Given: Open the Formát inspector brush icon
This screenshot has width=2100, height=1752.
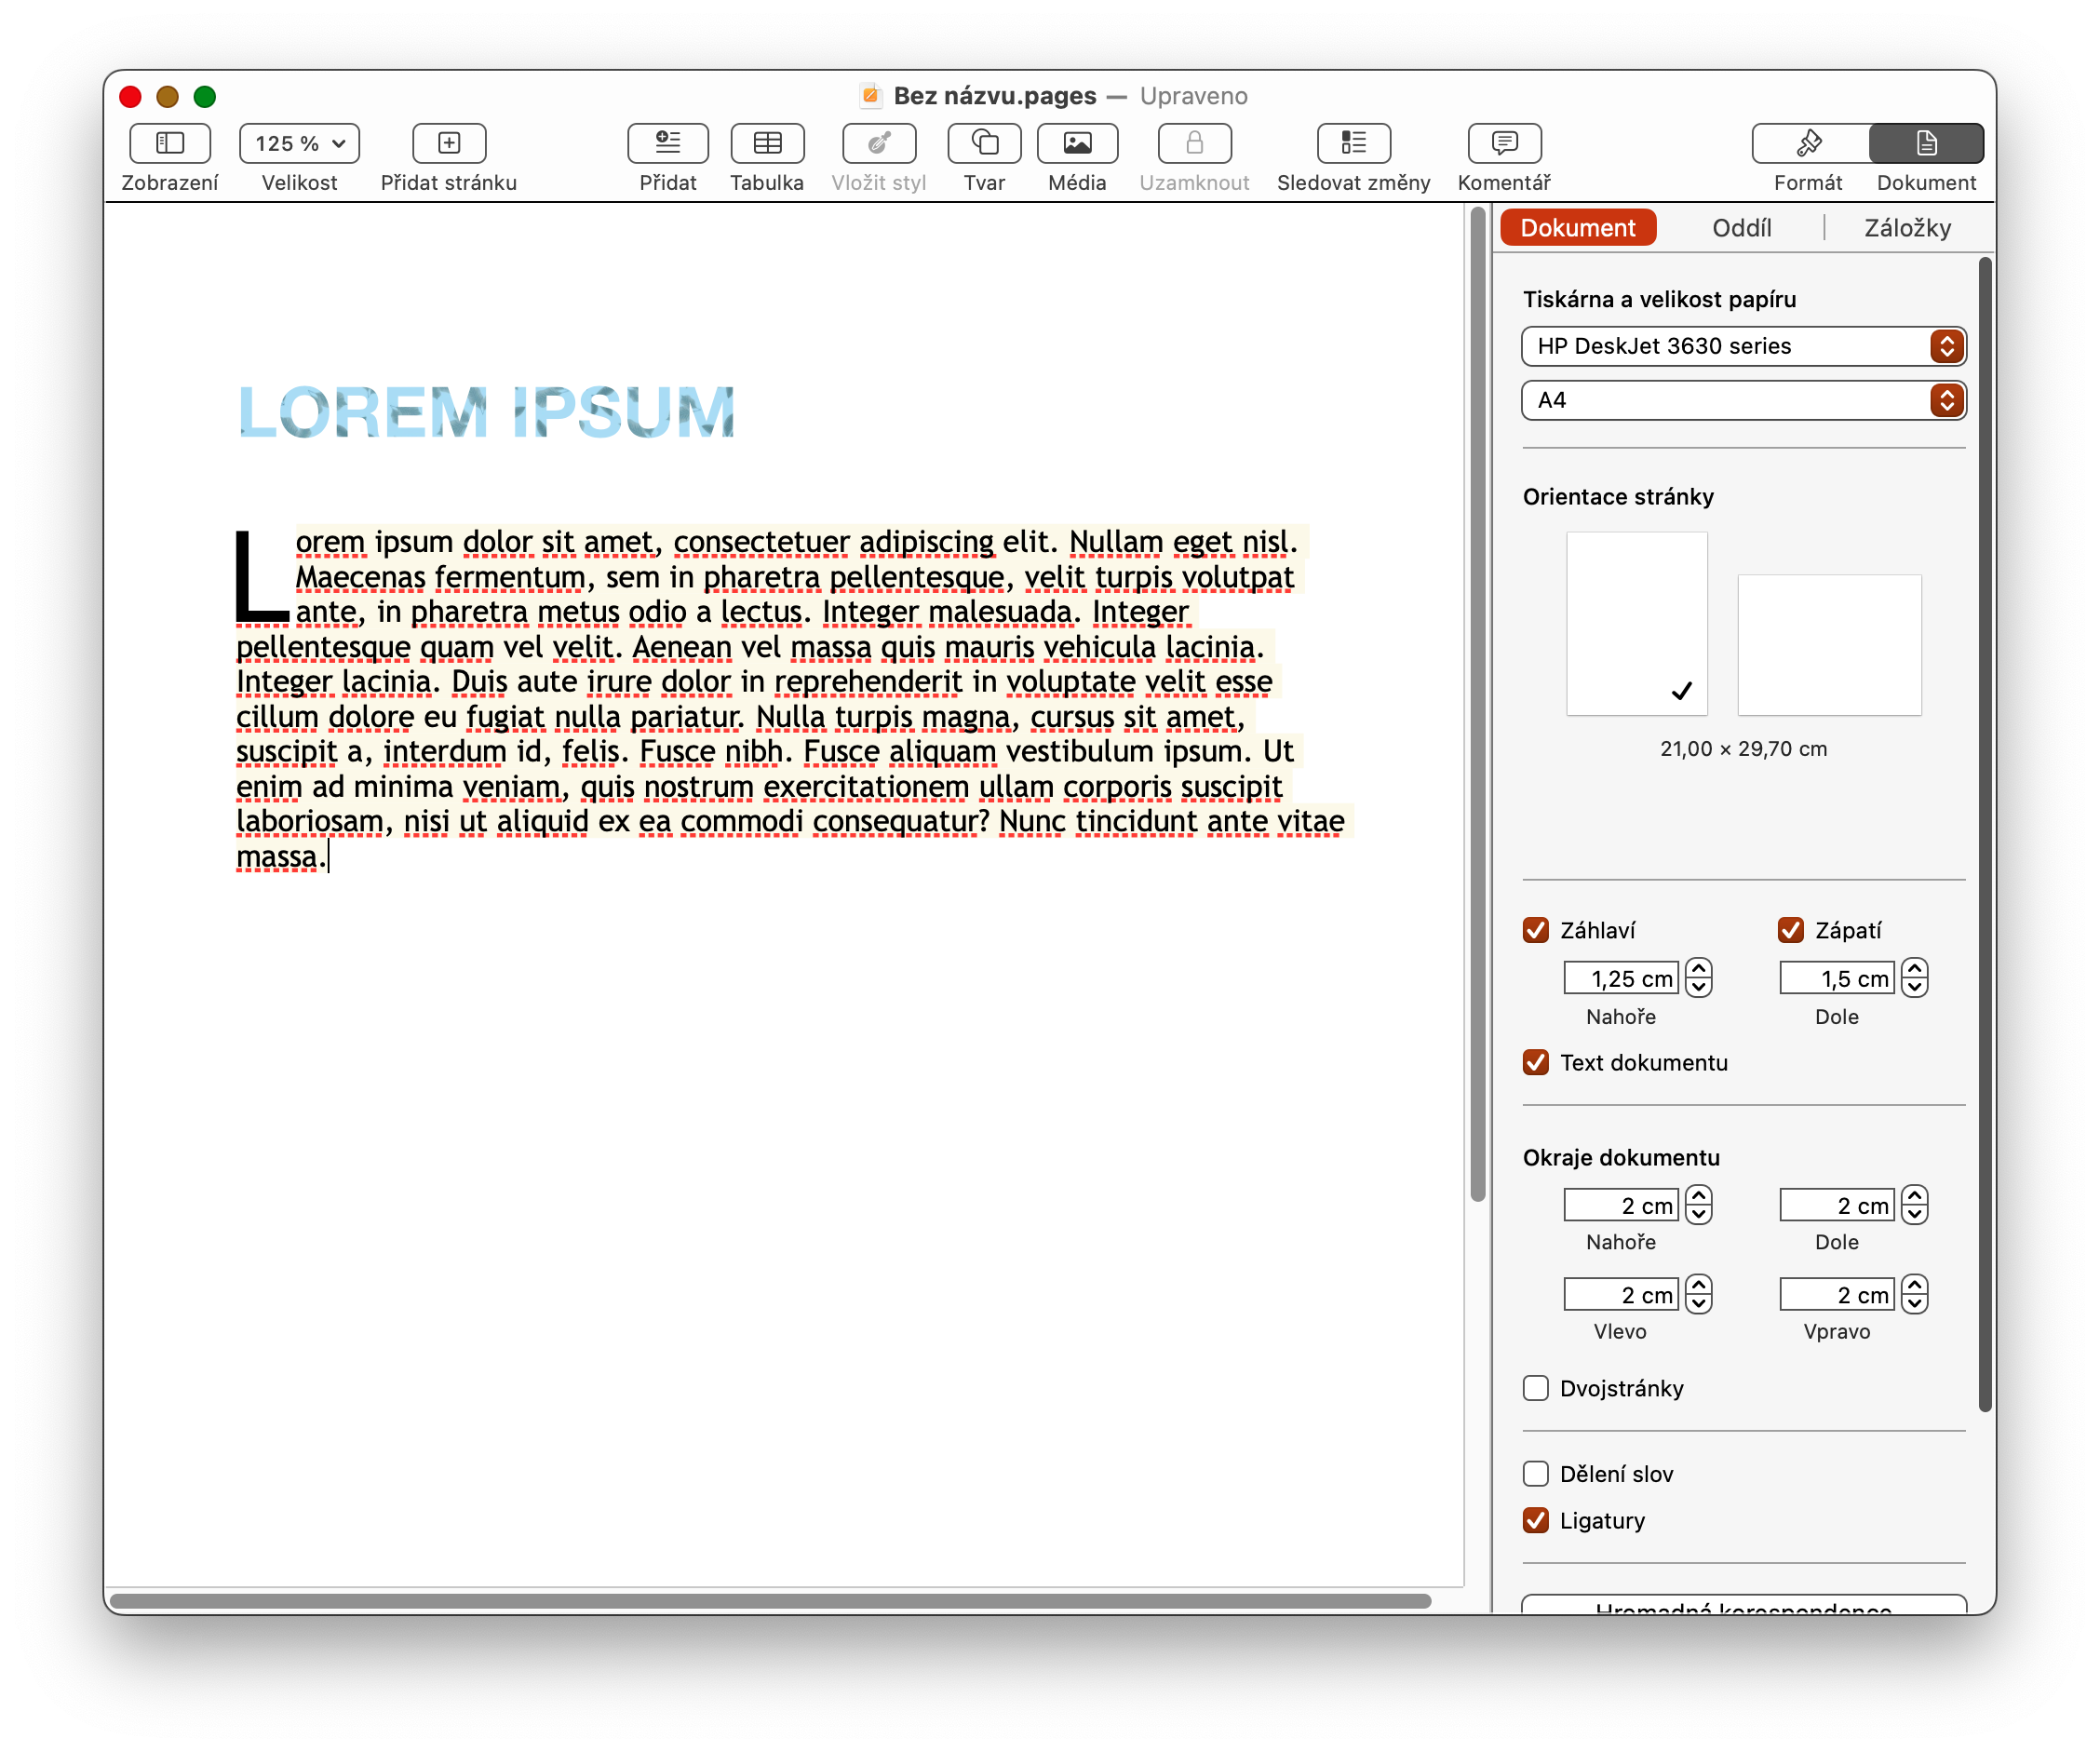Looking at the screenshot, I should (x=1808, y=143).
